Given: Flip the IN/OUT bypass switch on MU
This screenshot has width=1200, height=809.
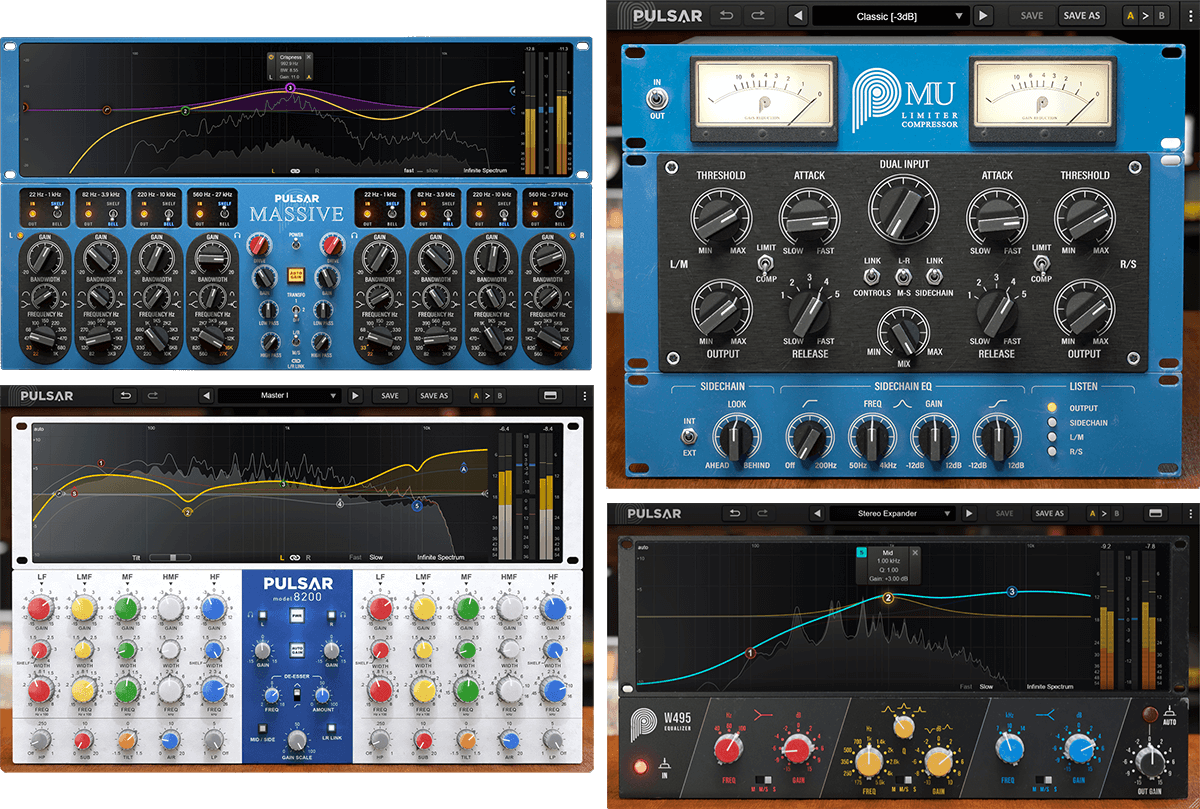Looking at the screenshot, I should pyautogui.click(x=656, y=99).
